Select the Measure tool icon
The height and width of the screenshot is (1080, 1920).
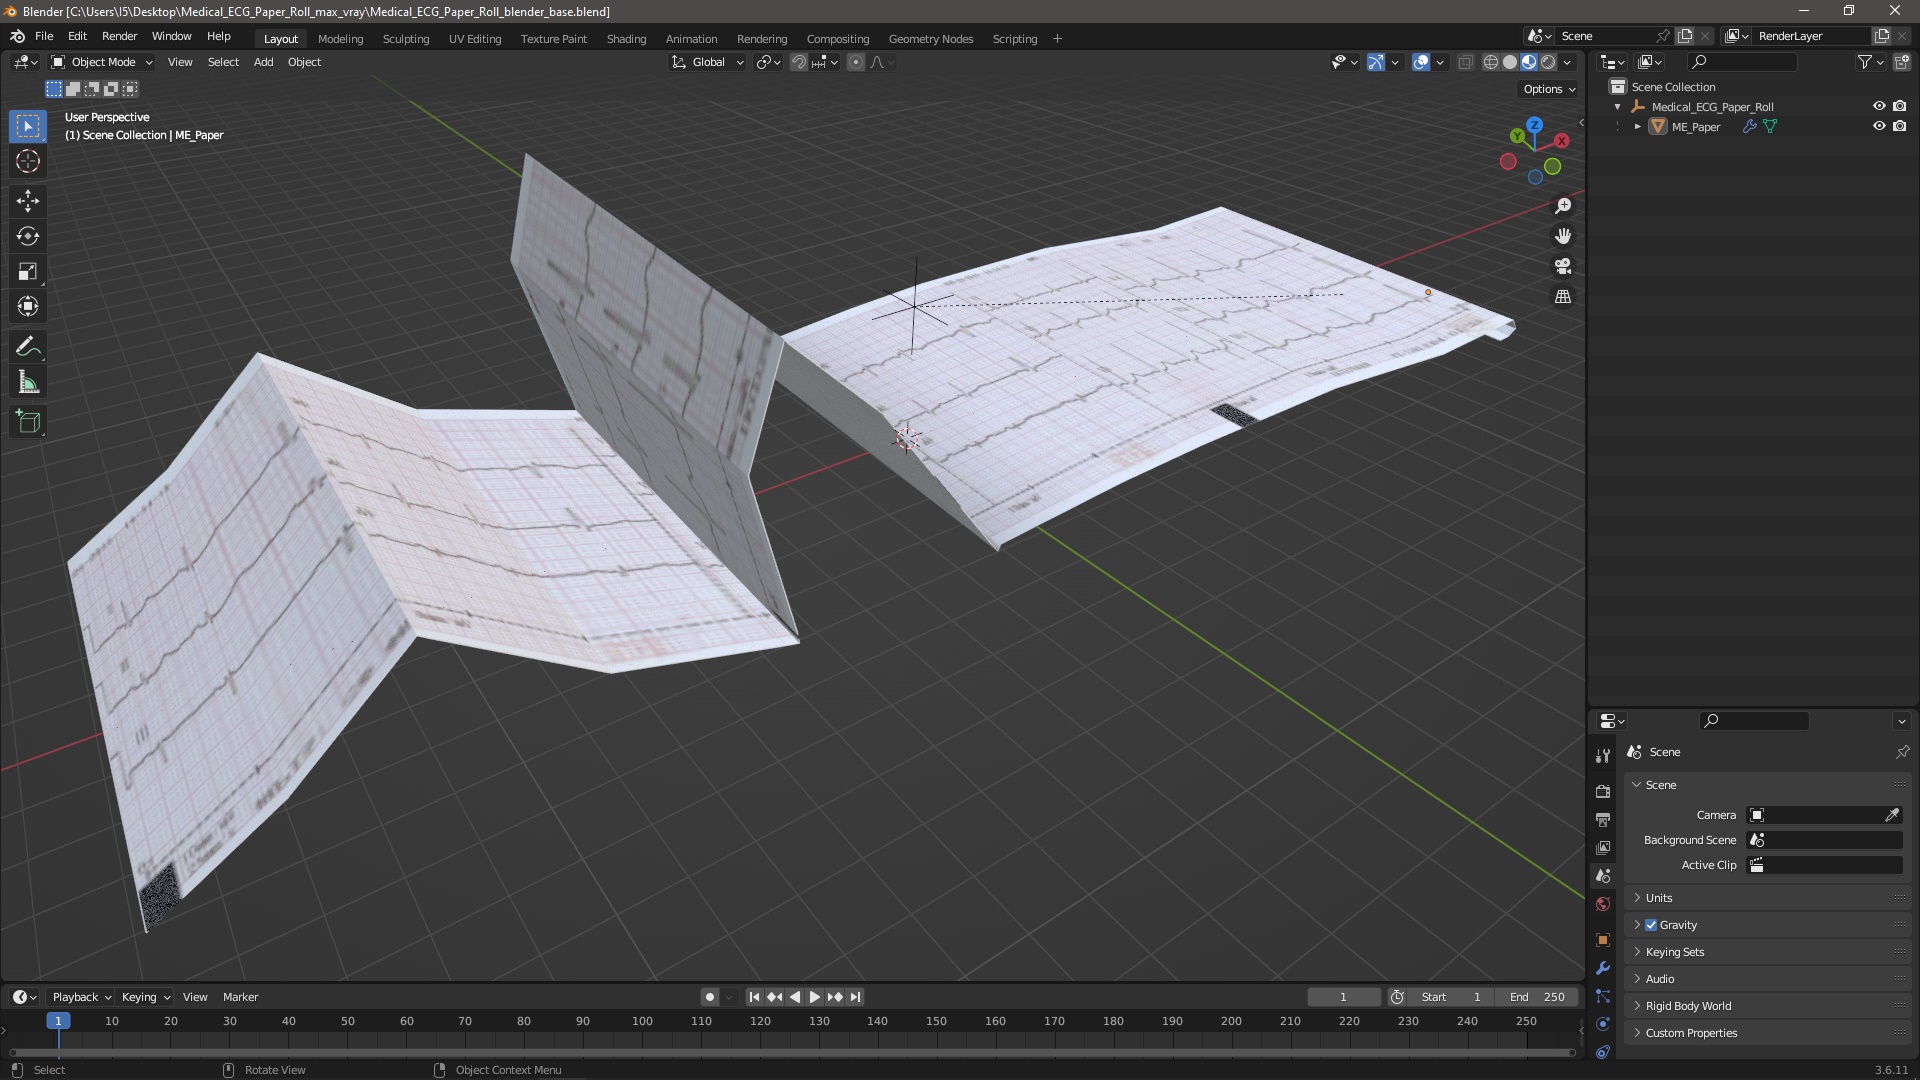point(29,382)
